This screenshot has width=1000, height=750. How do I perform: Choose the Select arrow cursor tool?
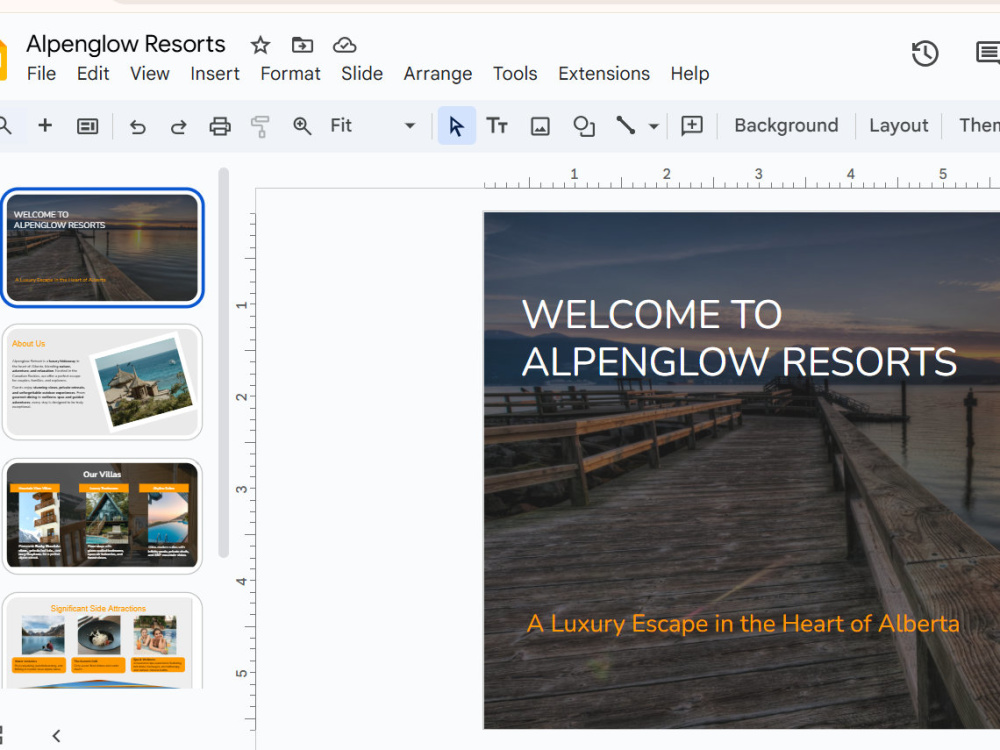click(x=457, y=126)
